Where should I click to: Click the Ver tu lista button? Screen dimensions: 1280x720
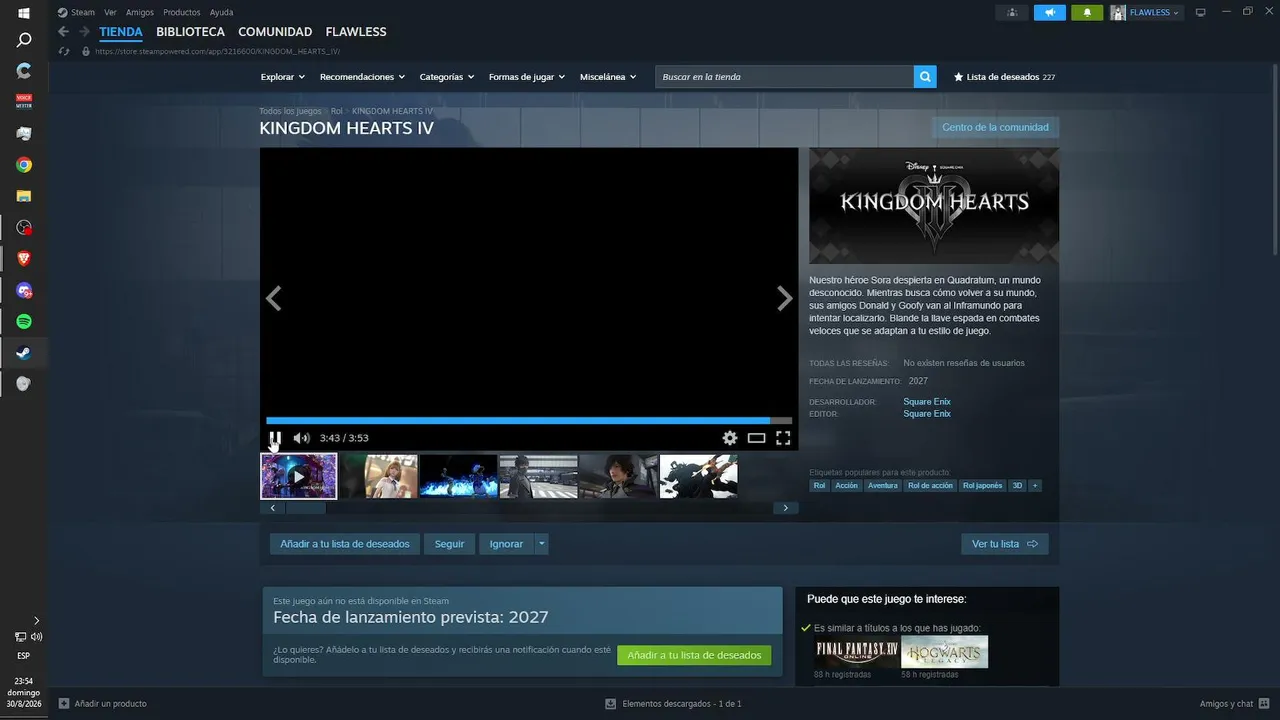click(1005, 544)
